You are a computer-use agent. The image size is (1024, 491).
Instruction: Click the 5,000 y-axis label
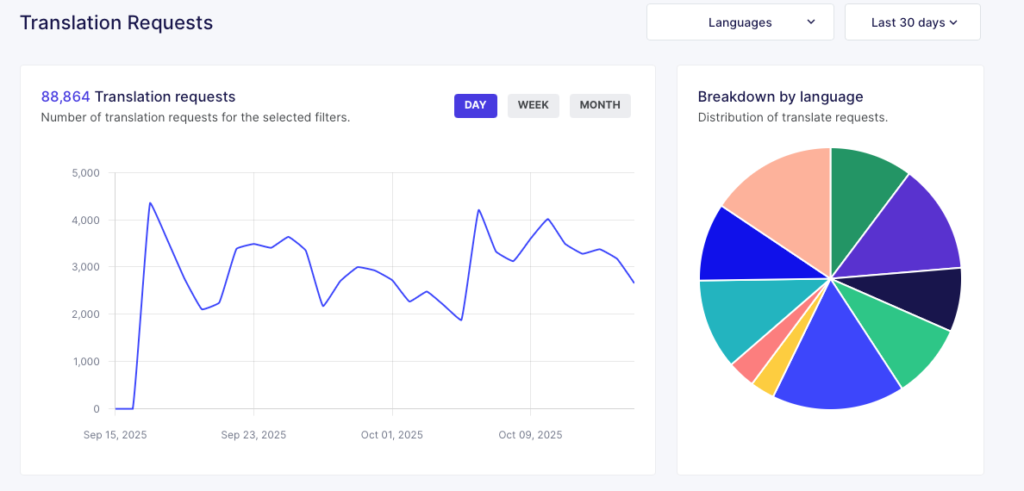tap(86, 173)
